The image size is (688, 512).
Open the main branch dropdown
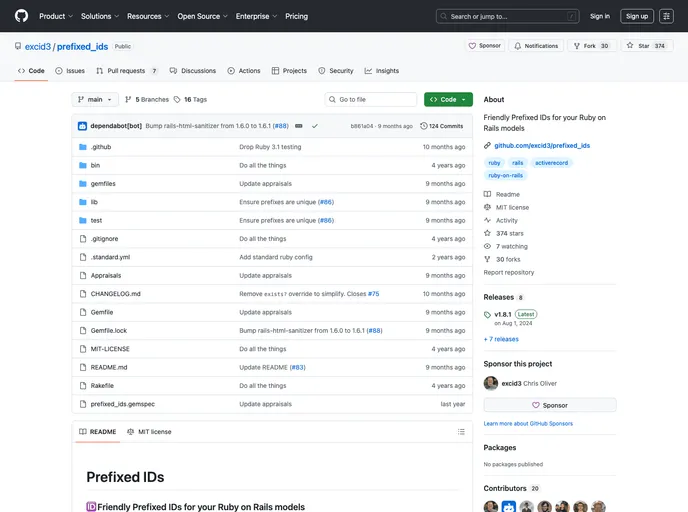coord(95,100)
